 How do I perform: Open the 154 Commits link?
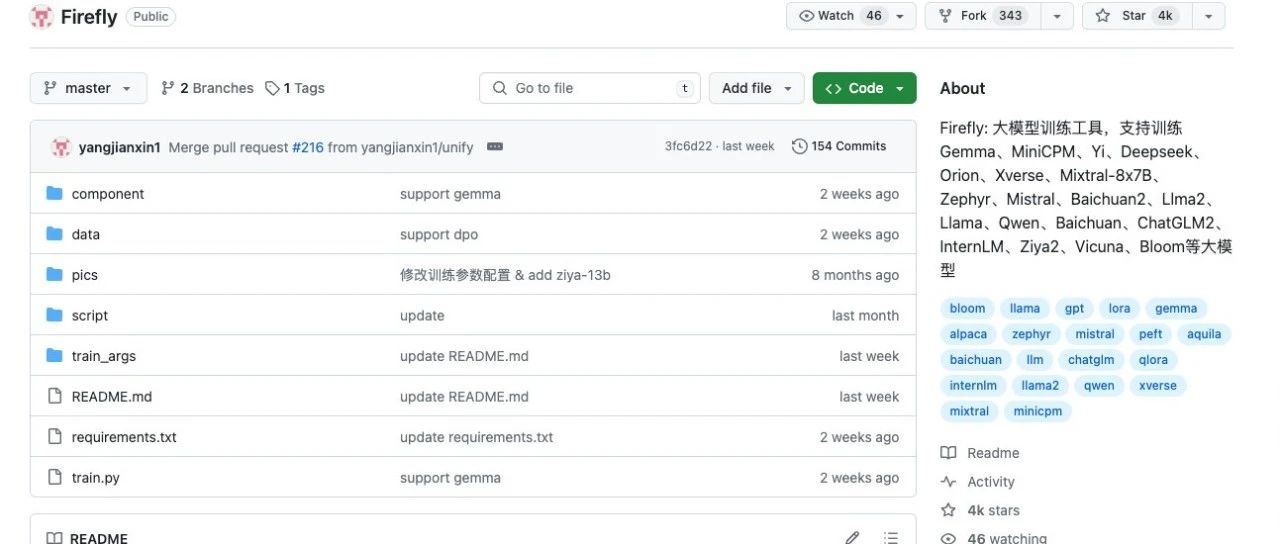[x=839, y=146]
